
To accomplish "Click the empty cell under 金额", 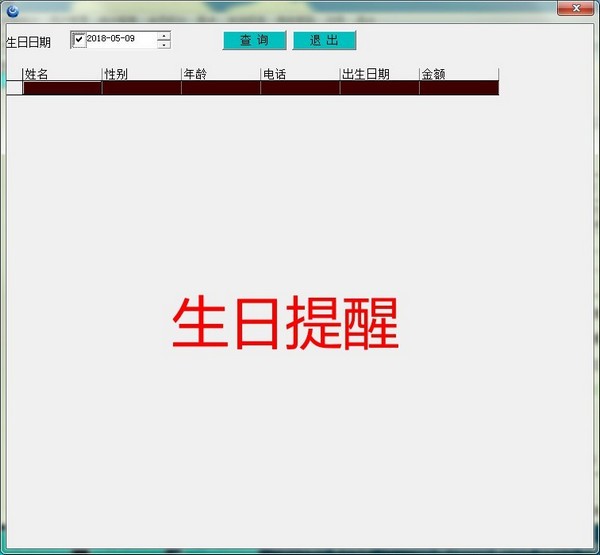I will click(x=459, y=88).
